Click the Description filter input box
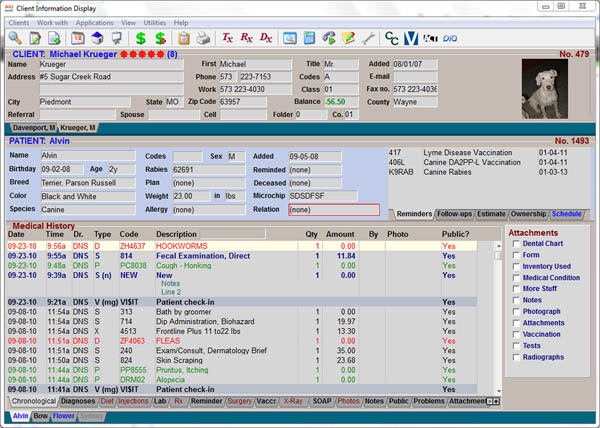The width and height of the screenshot is (600, 428). pos(232,234)
